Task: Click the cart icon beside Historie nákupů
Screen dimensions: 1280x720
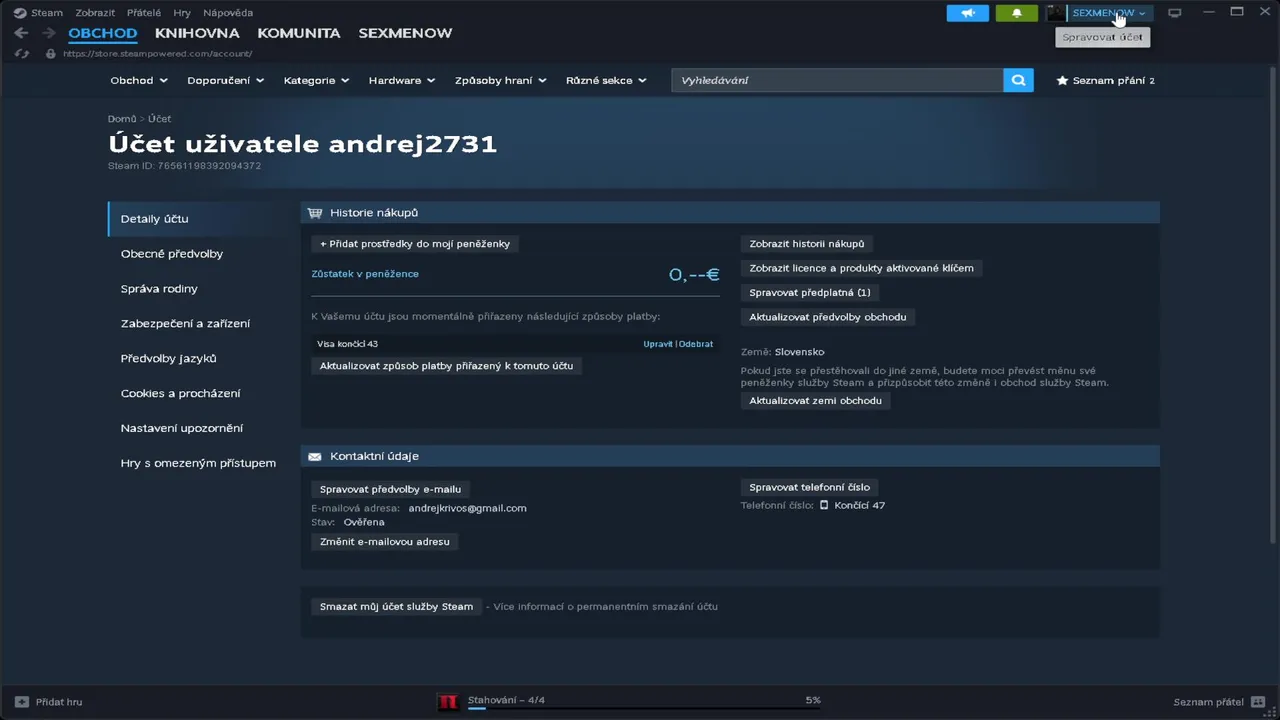Action: click(315, 213)
